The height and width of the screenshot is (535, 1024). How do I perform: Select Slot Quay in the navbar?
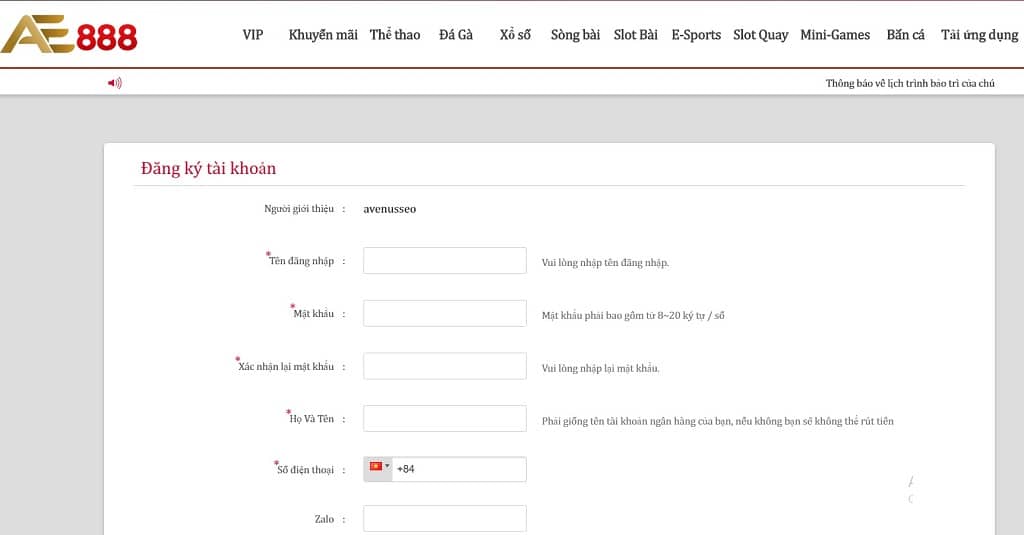click(x=760, y=35)
